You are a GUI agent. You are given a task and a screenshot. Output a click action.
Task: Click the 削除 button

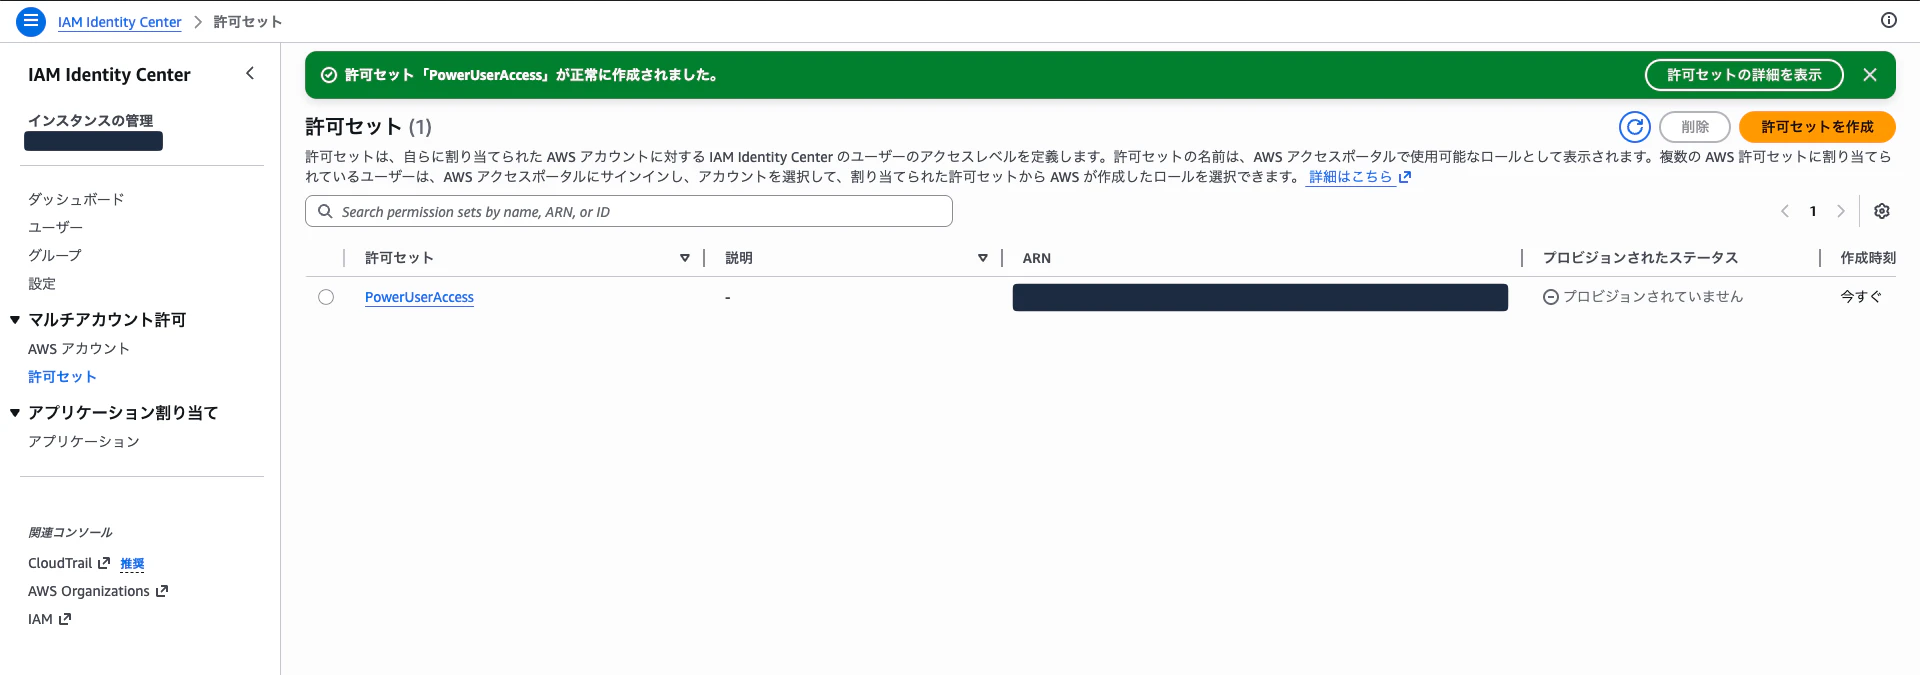[x=1695, y=127]
